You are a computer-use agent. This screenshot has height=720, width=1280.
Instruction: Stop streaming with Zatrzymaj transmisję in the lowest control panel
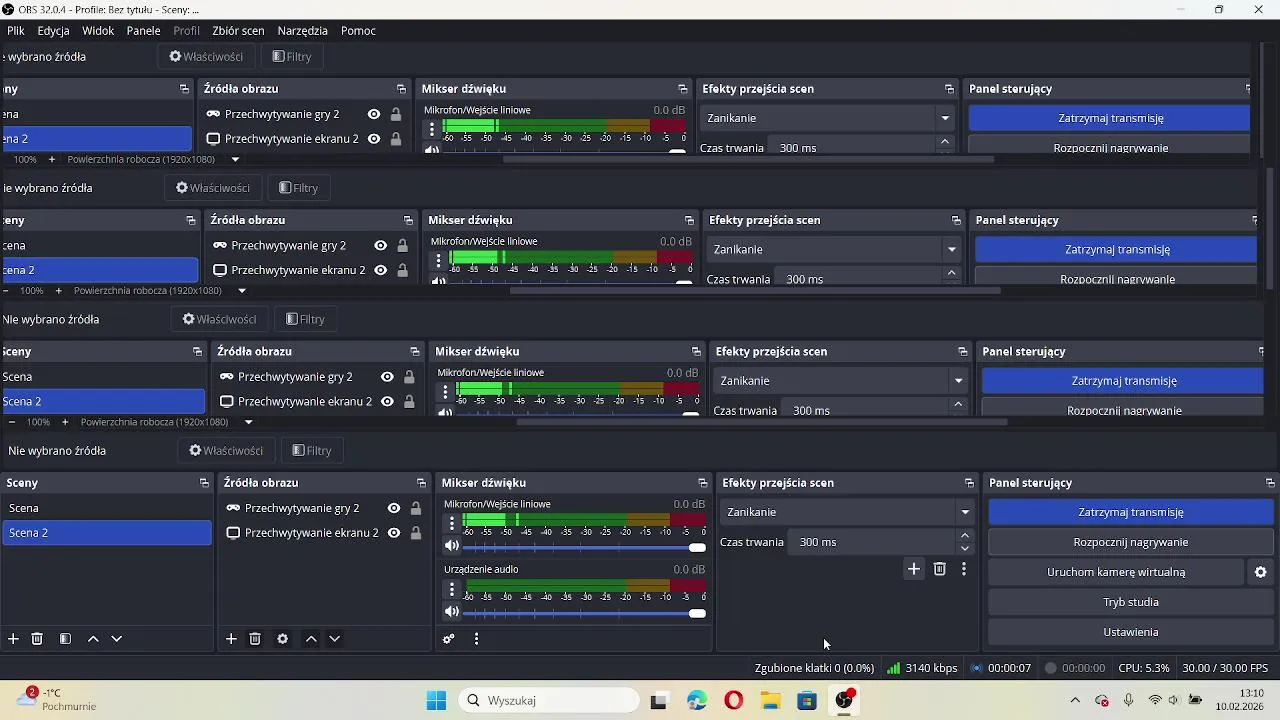point(1131,512)
